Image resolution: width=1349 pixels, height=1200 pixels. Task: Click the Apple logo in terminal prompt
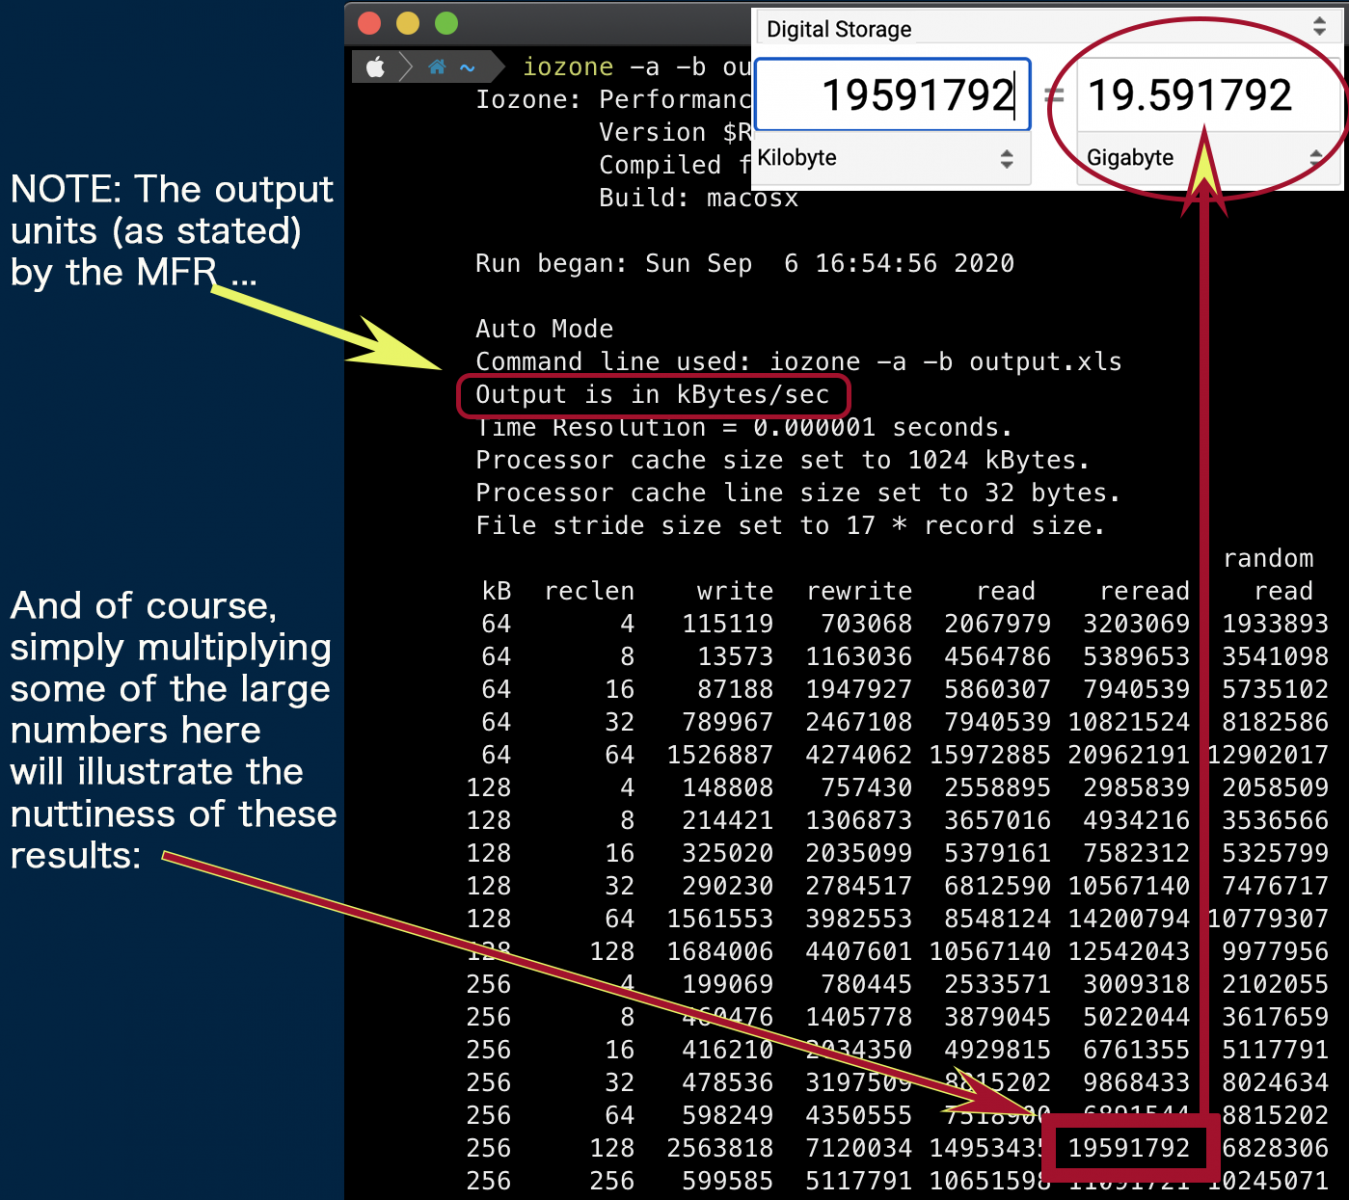point(375,67)
